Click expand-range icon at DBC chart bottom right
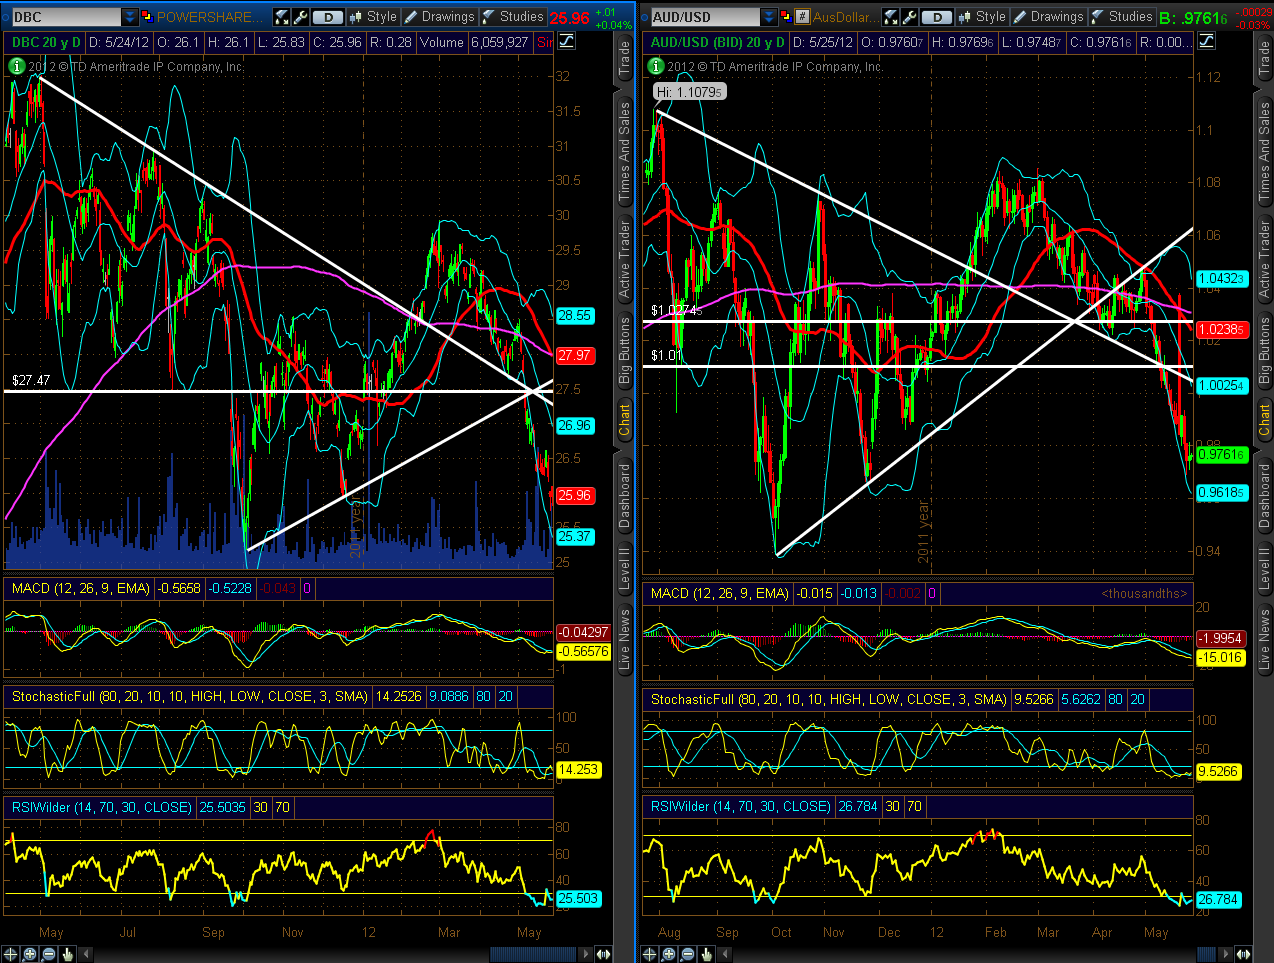 tap(603, 954)
